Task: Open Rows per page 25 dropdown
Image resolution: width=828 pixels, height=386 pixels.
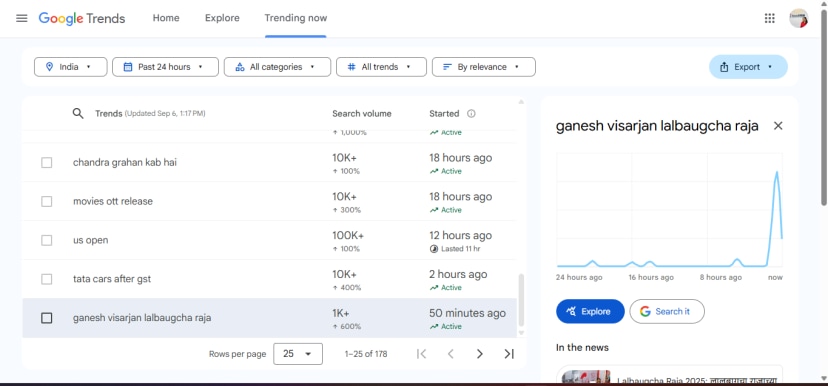Action: click(298, 354)
